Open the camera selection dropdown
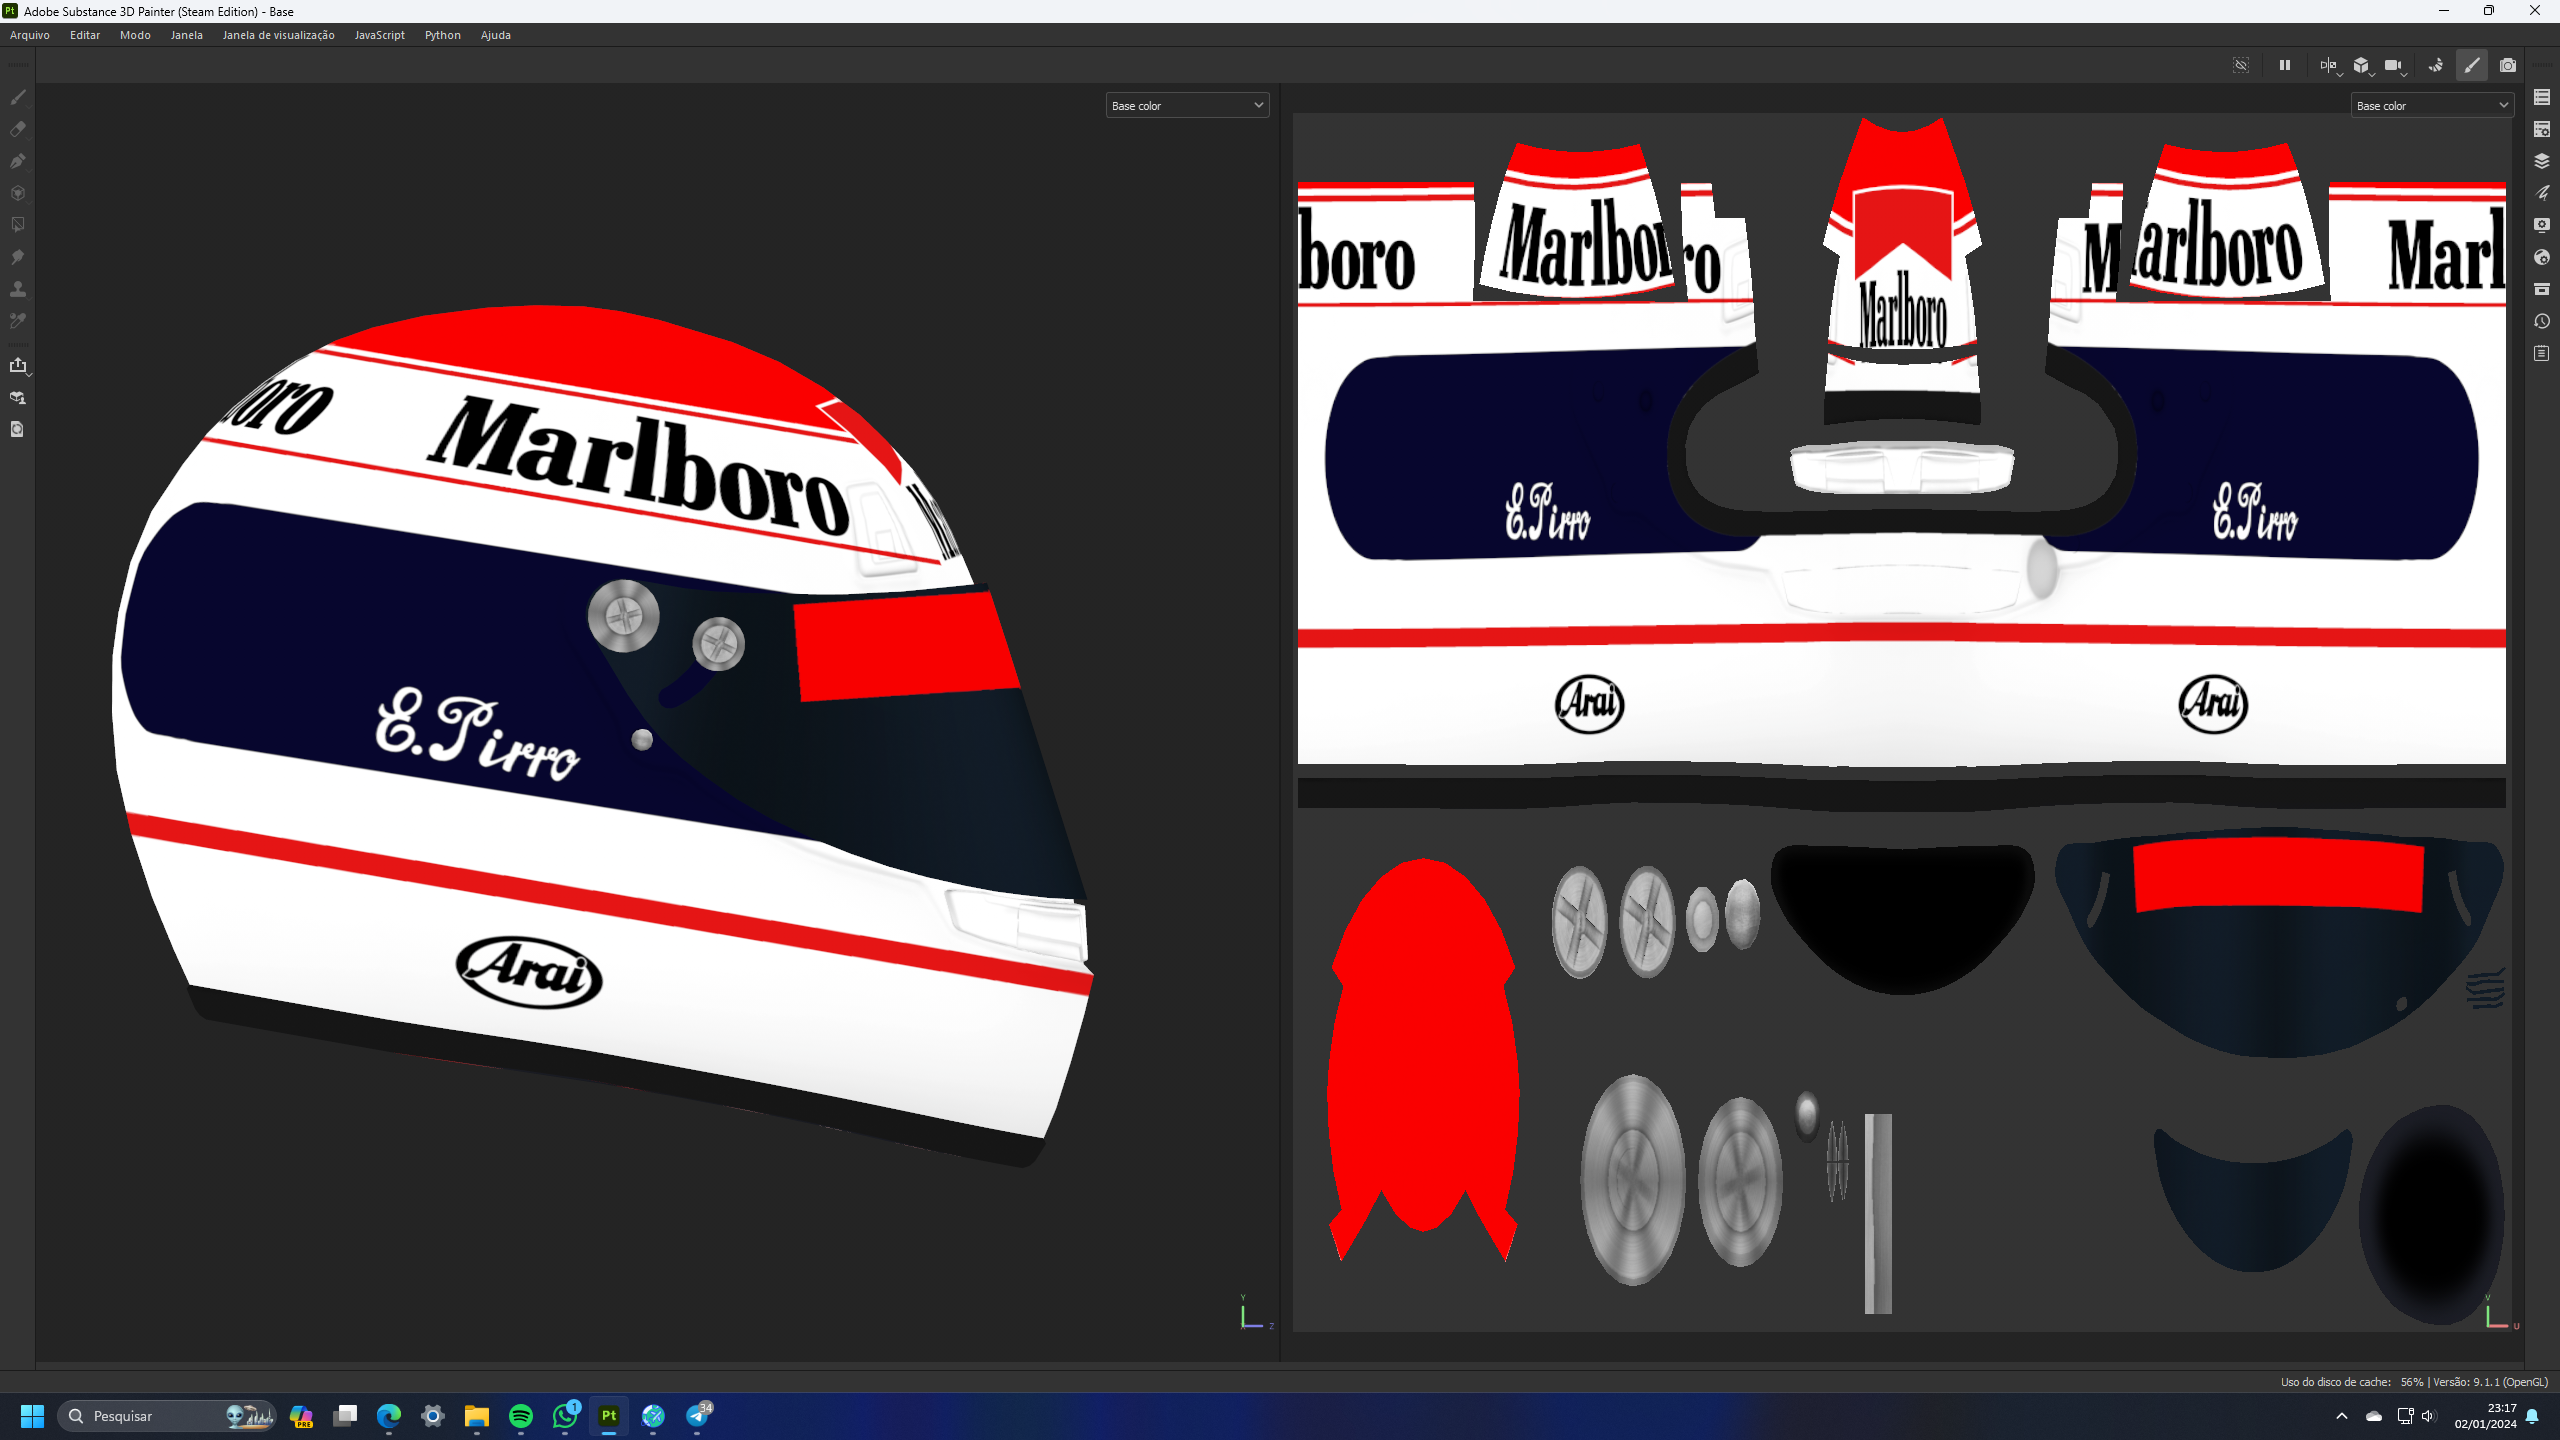The image size is (2560, 1440). click(2395, 65)
